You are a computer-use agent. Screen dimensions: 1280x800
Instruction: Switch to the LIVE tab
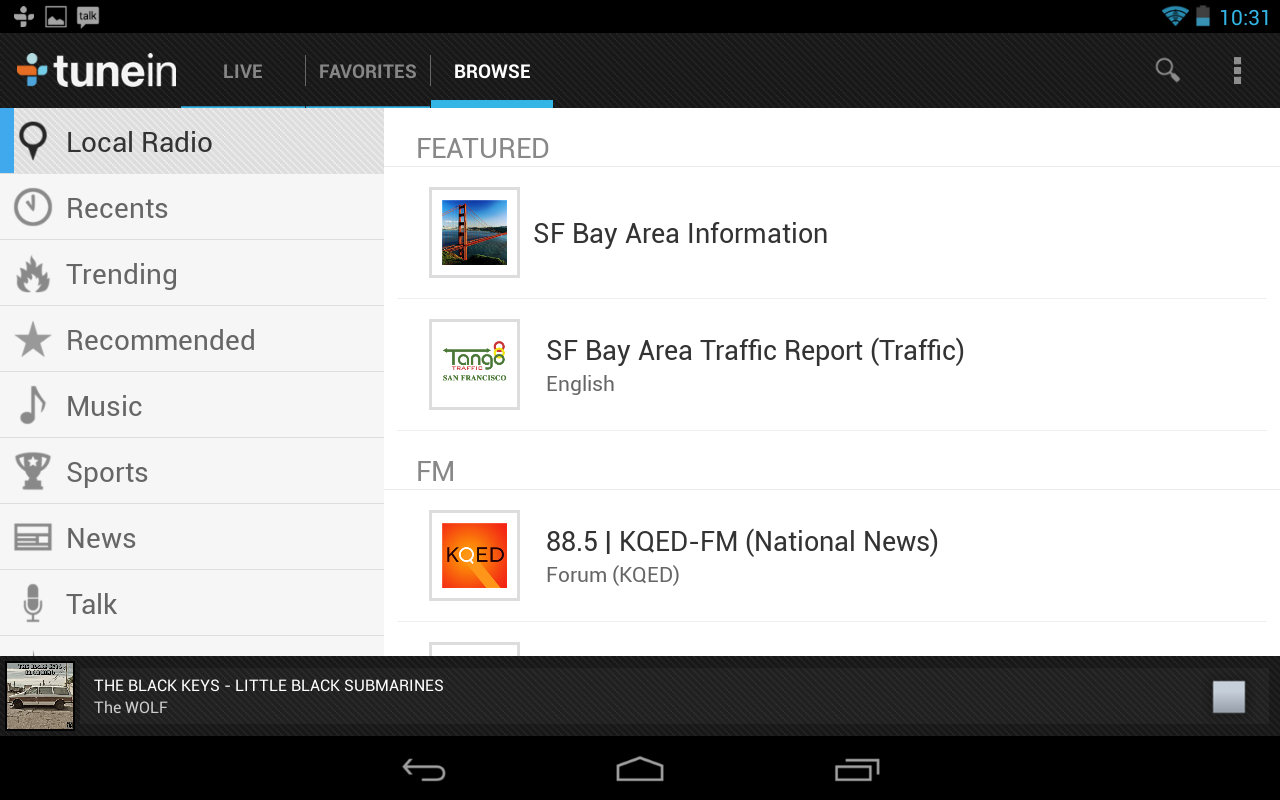(243, 71)
